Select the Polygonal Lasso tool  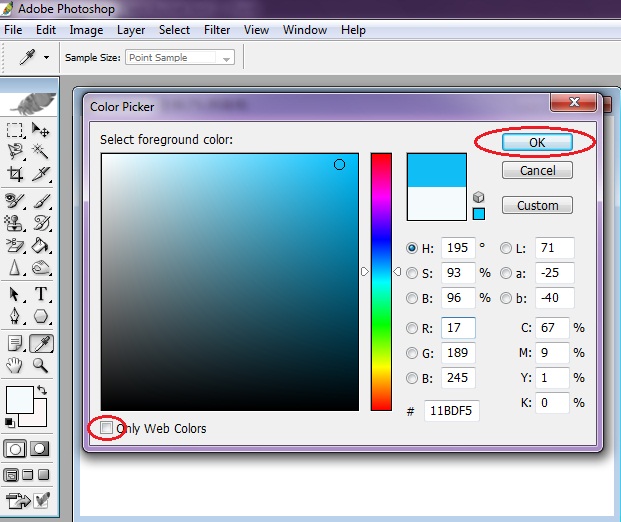15,151
